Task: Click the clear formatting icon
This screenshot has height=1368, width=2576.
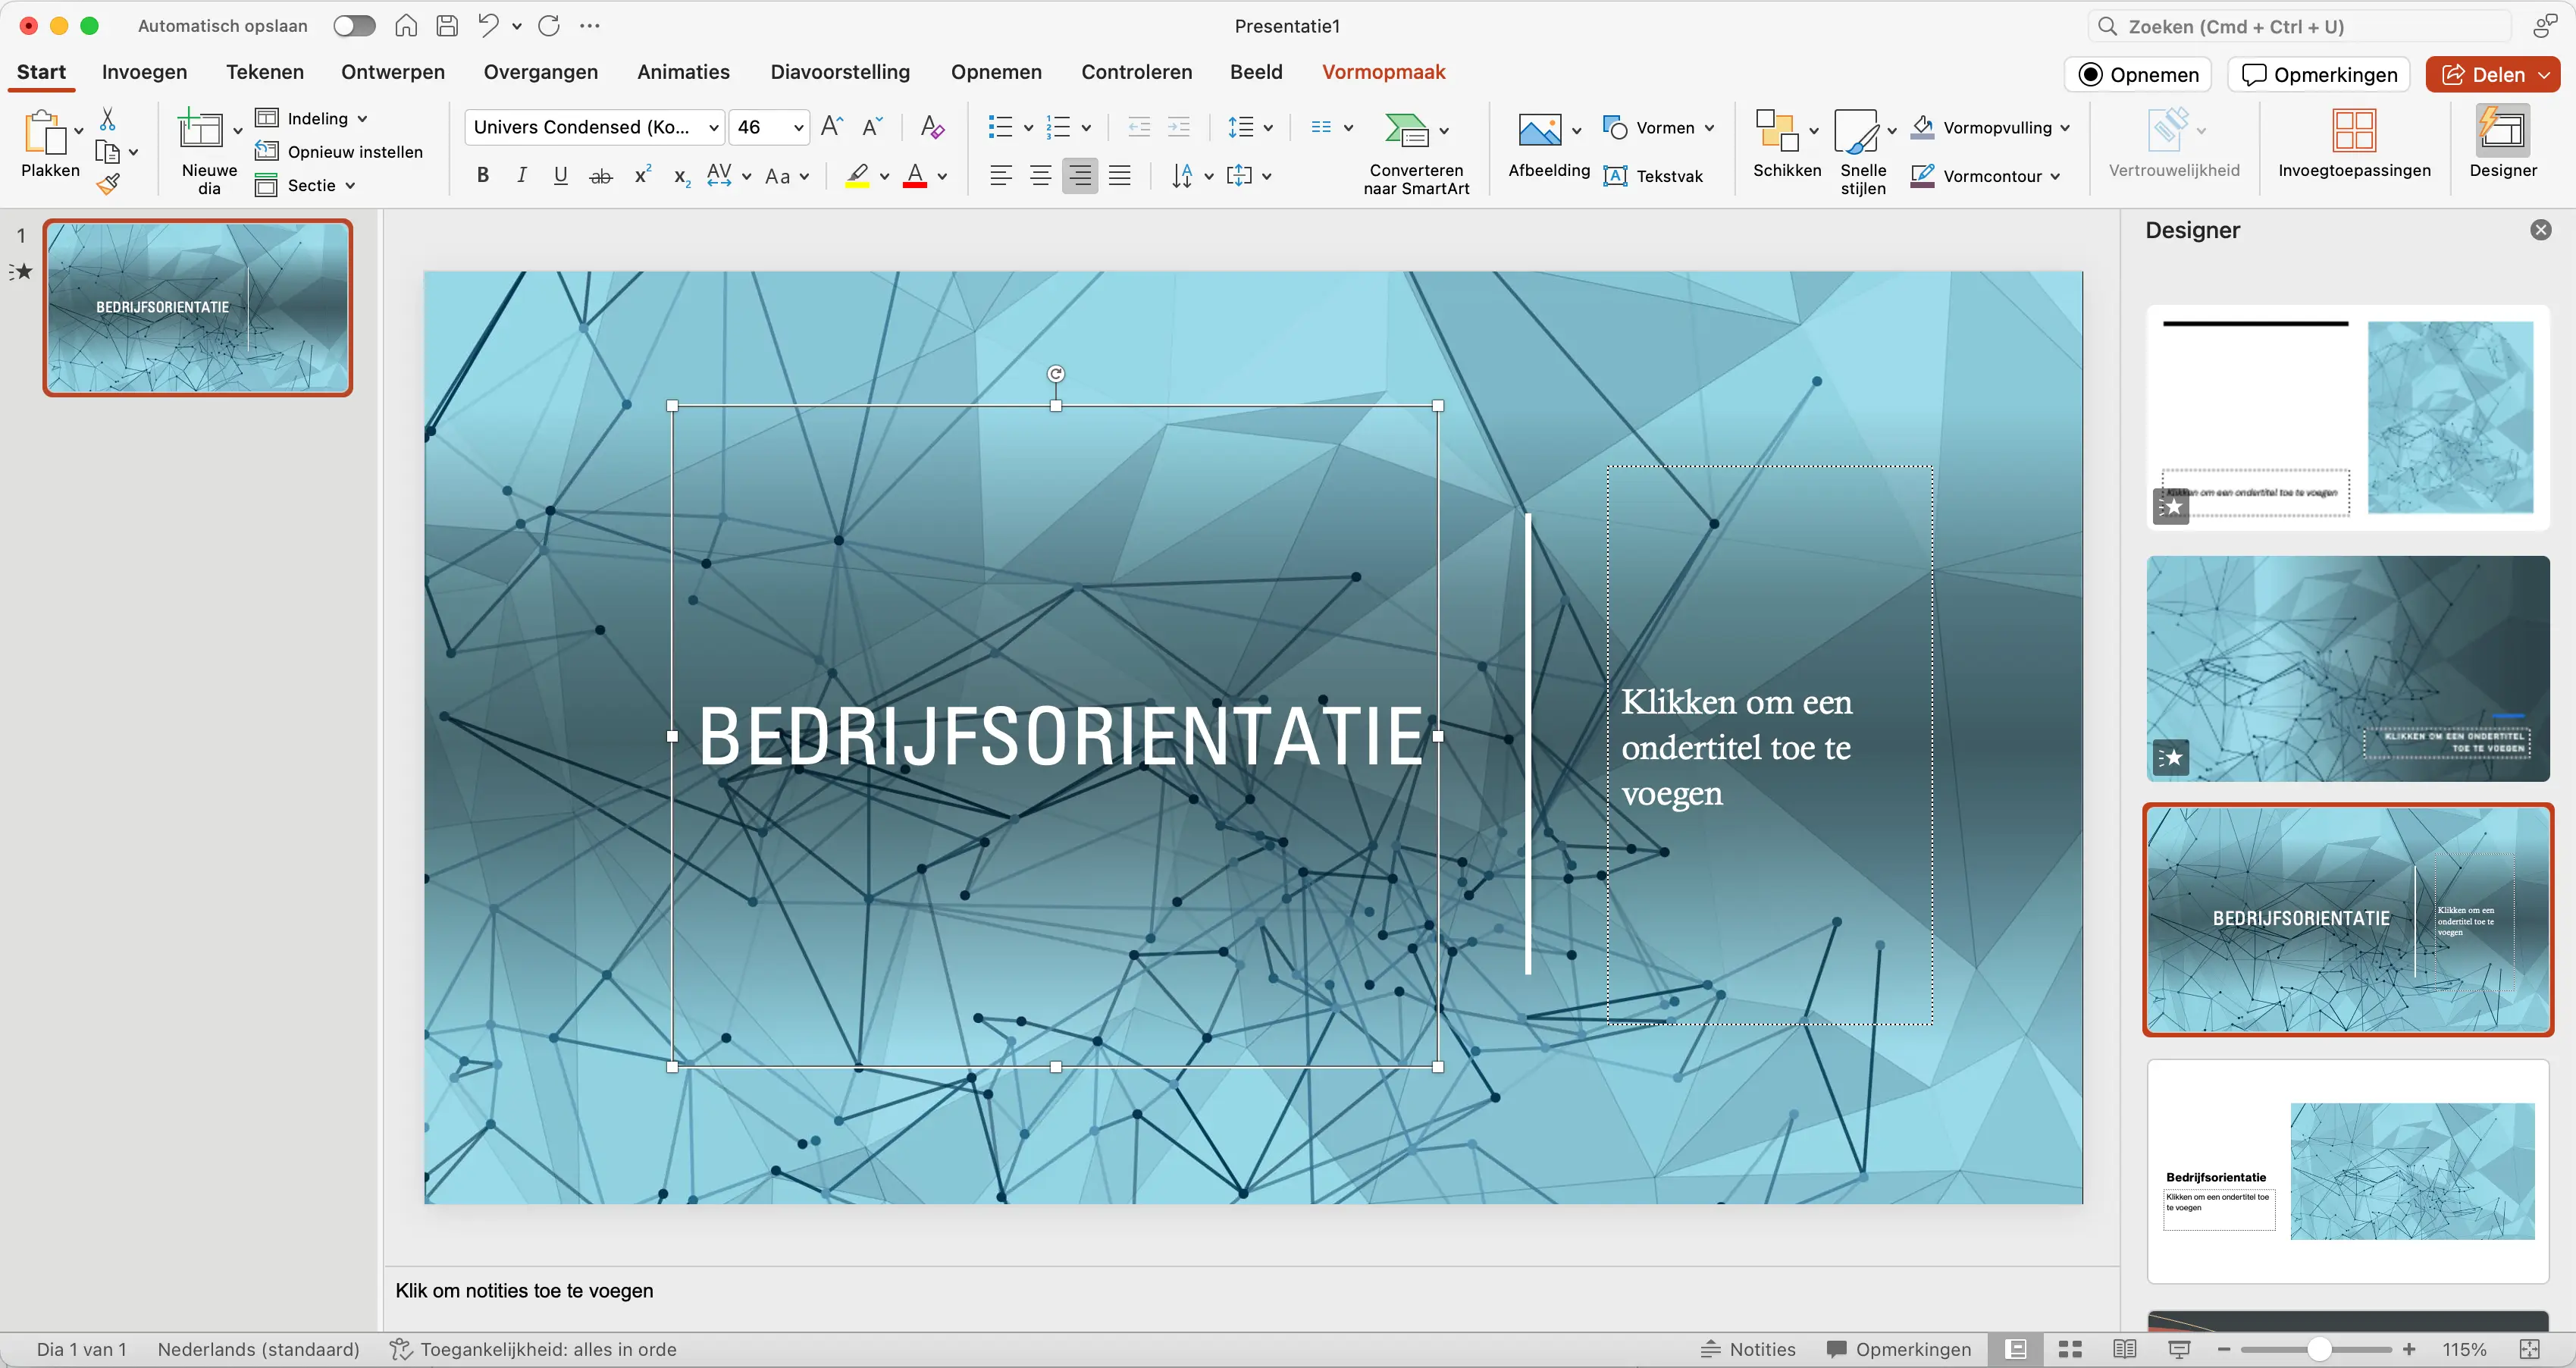Action: [x=932, y=127]
